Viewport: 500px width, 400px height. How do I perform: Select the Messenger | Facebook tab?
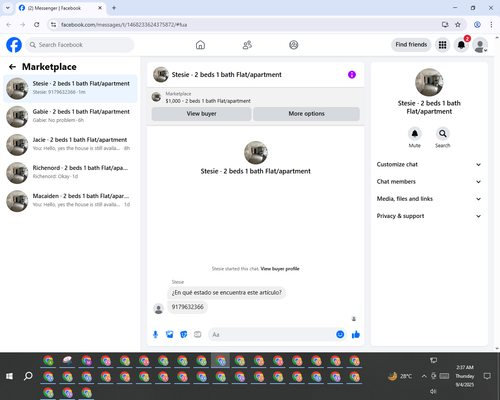point(61,8)
